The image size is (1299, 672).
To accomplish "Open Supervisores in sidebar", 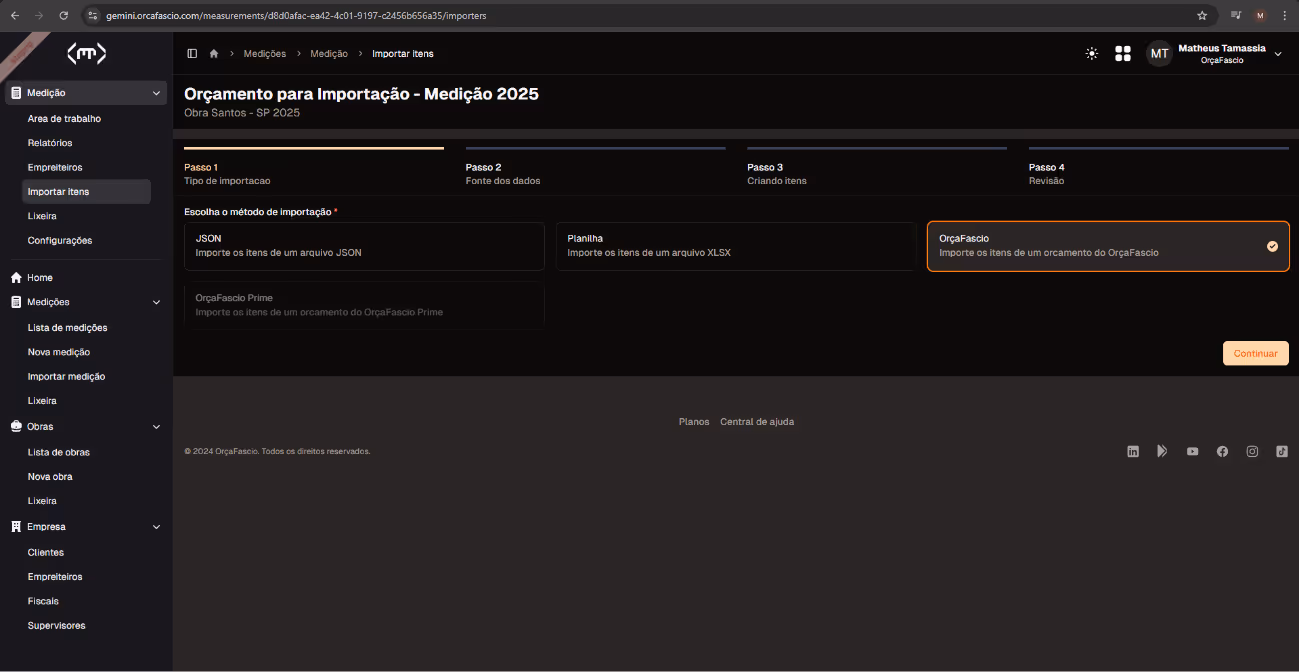I will [x=56, y=626].
